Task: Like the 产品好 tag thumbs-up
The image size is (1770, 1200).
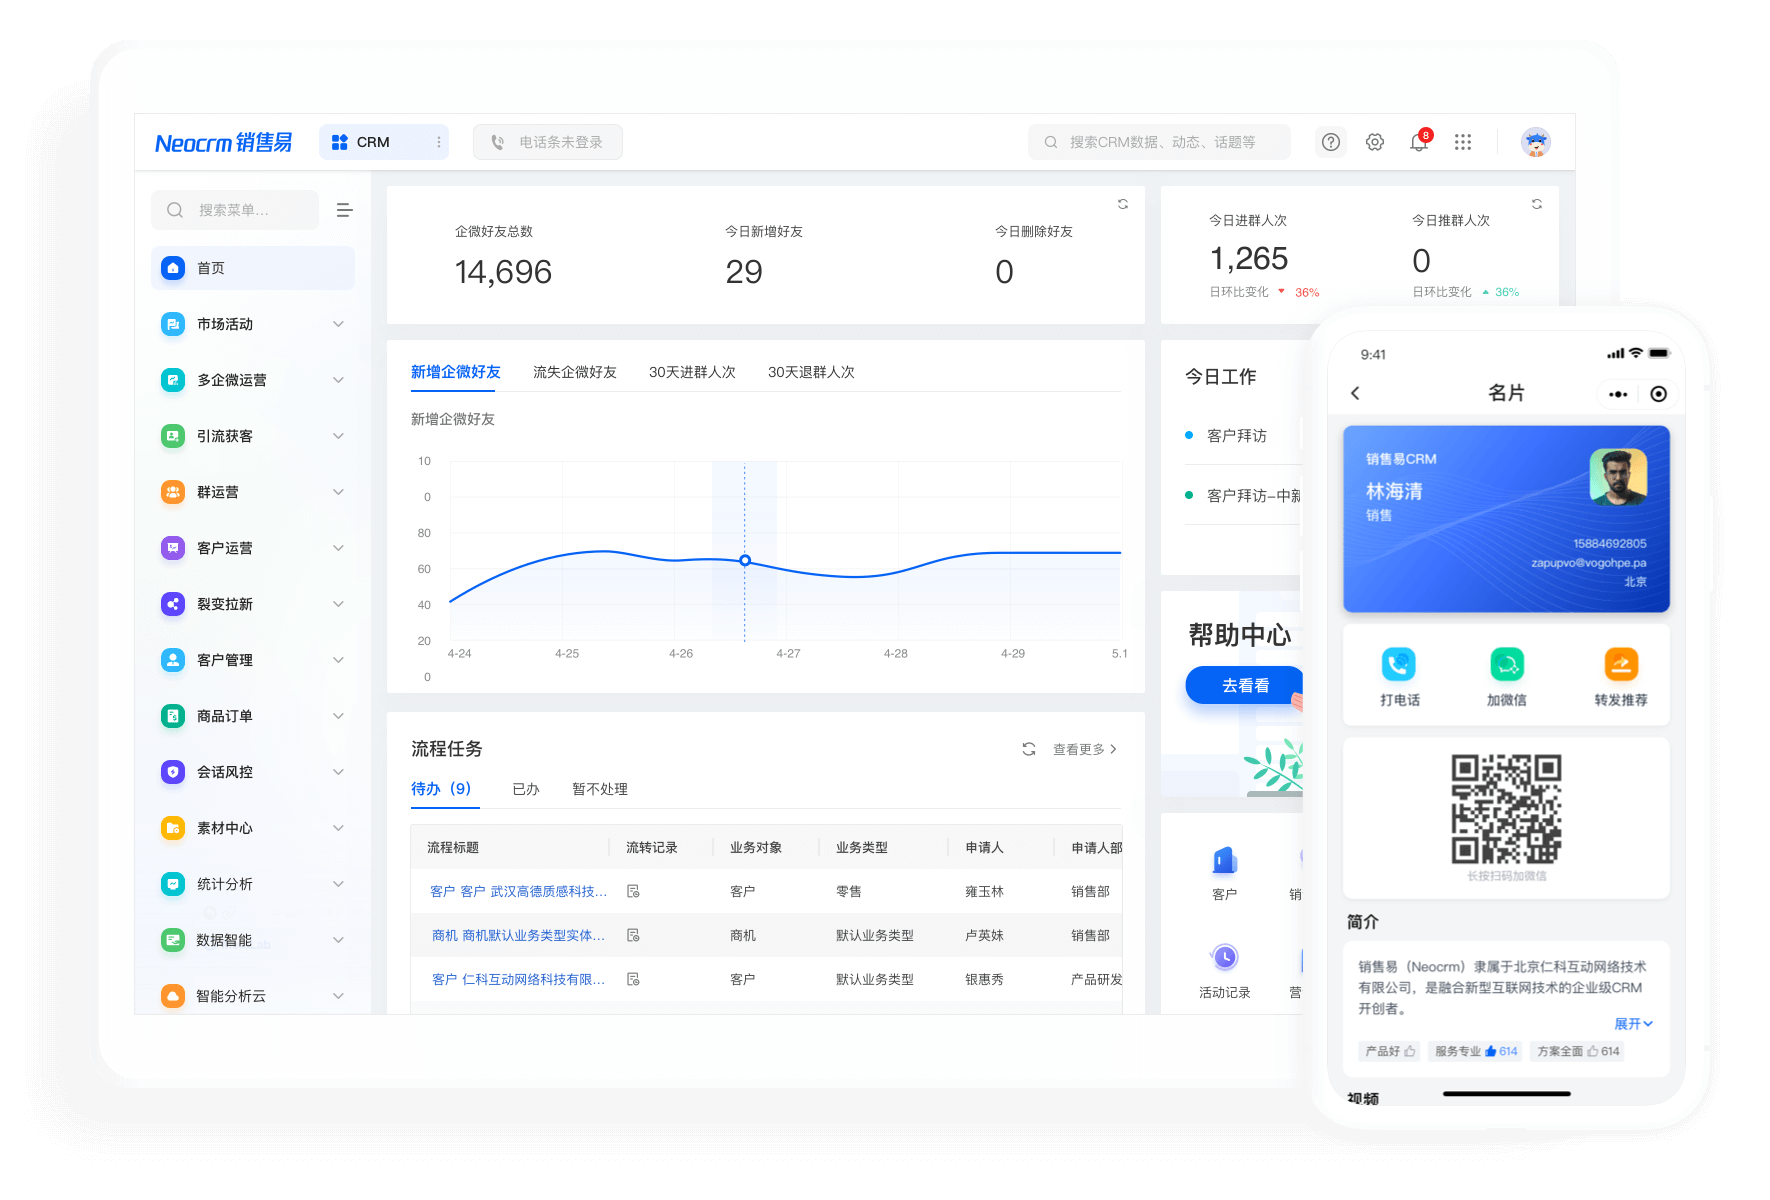Action: tap(1409, 1051)
